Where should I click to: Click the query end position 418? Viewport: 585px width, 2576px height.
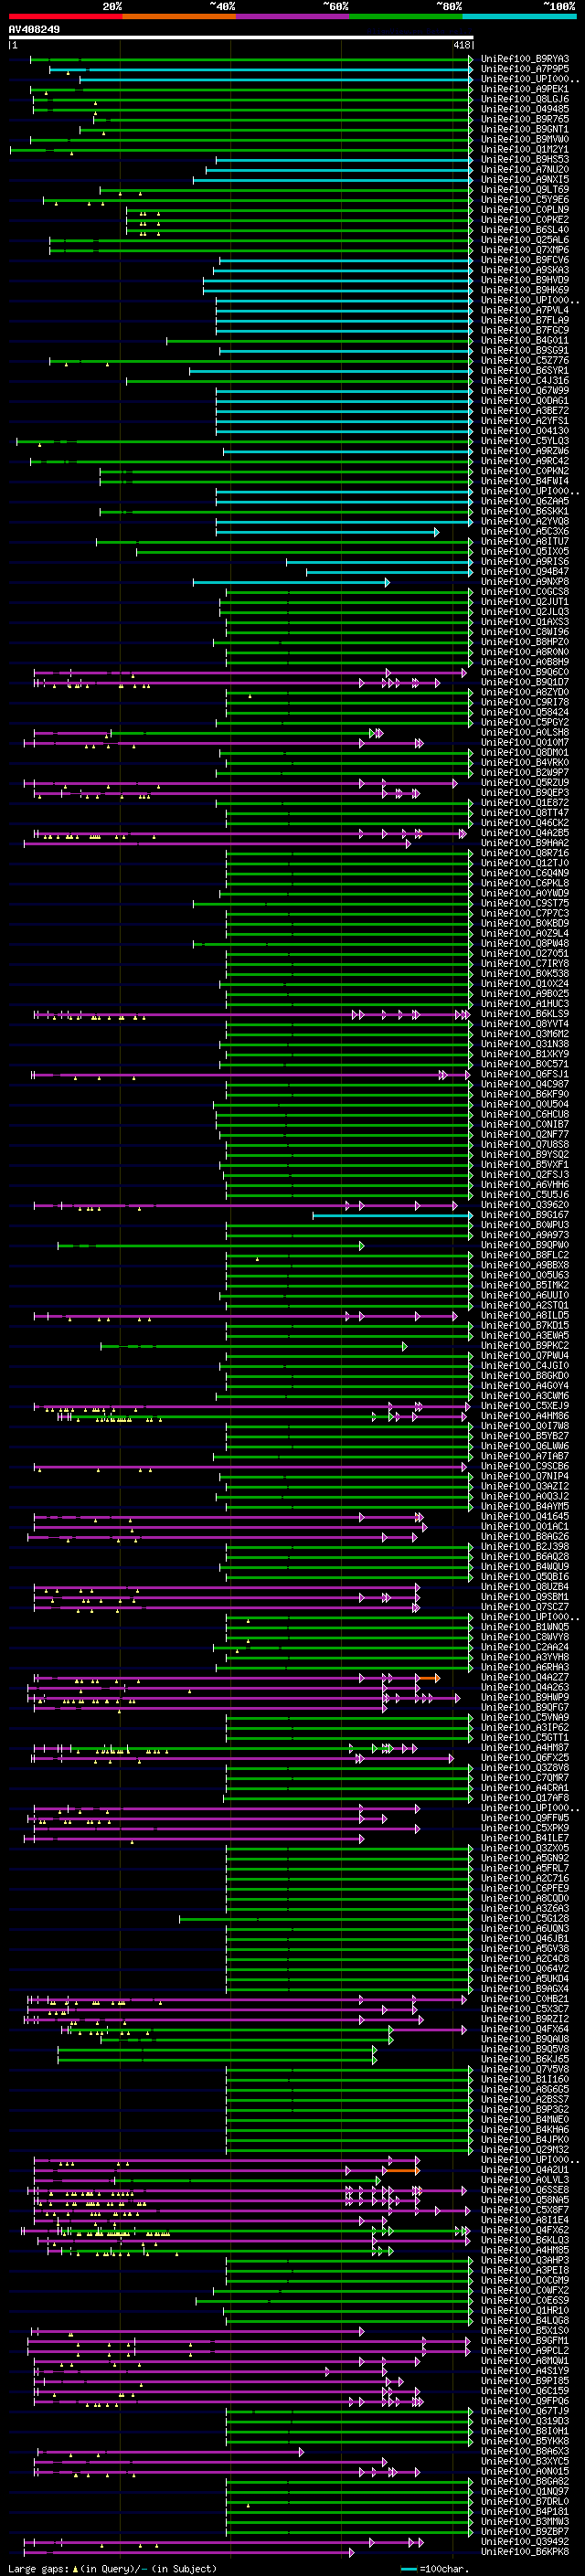461,45
